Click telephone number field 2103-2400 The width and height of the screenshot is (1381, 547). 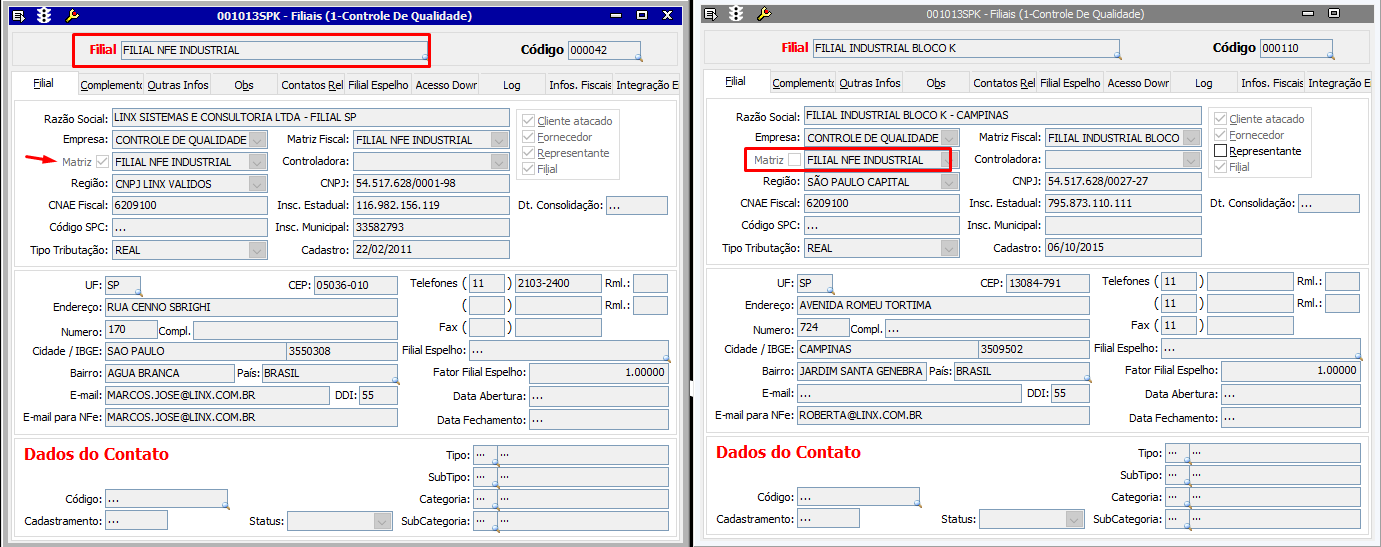point(558,284)
